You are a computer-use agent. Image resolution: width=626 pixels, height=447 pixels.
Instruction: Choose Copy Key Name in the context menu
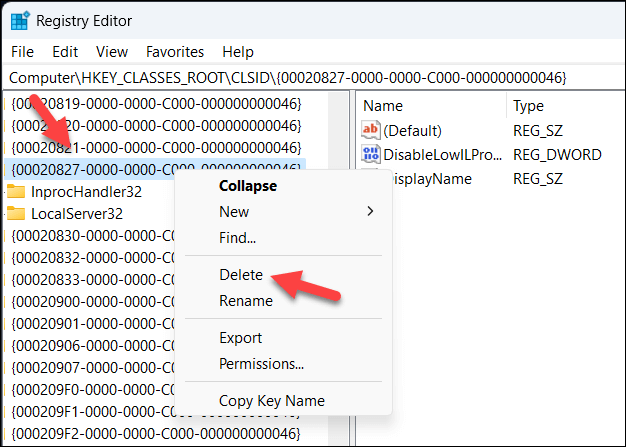point(272,401)
